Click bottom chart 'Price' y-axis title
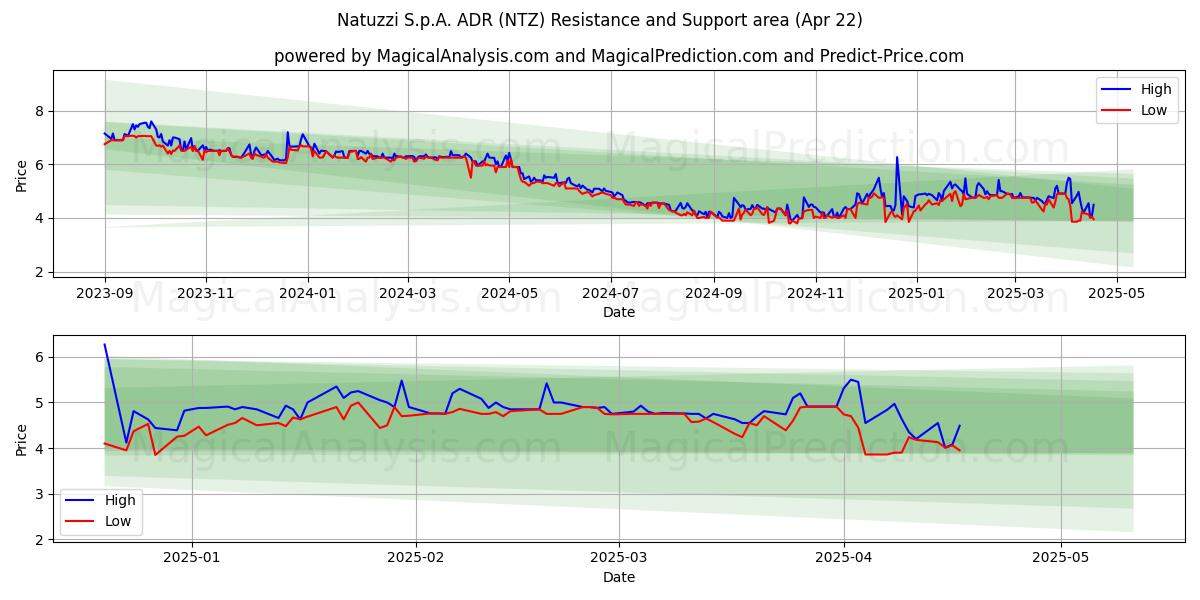 coord(22,440)
